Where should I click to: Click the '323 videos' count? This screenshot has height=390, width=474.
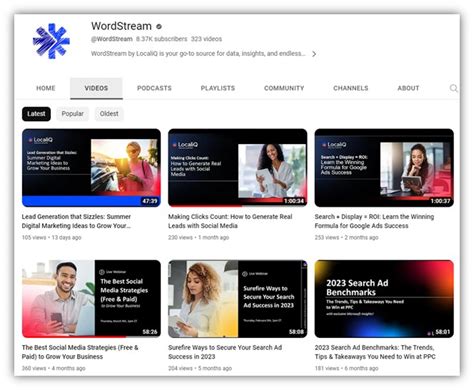tap(206, 39)
